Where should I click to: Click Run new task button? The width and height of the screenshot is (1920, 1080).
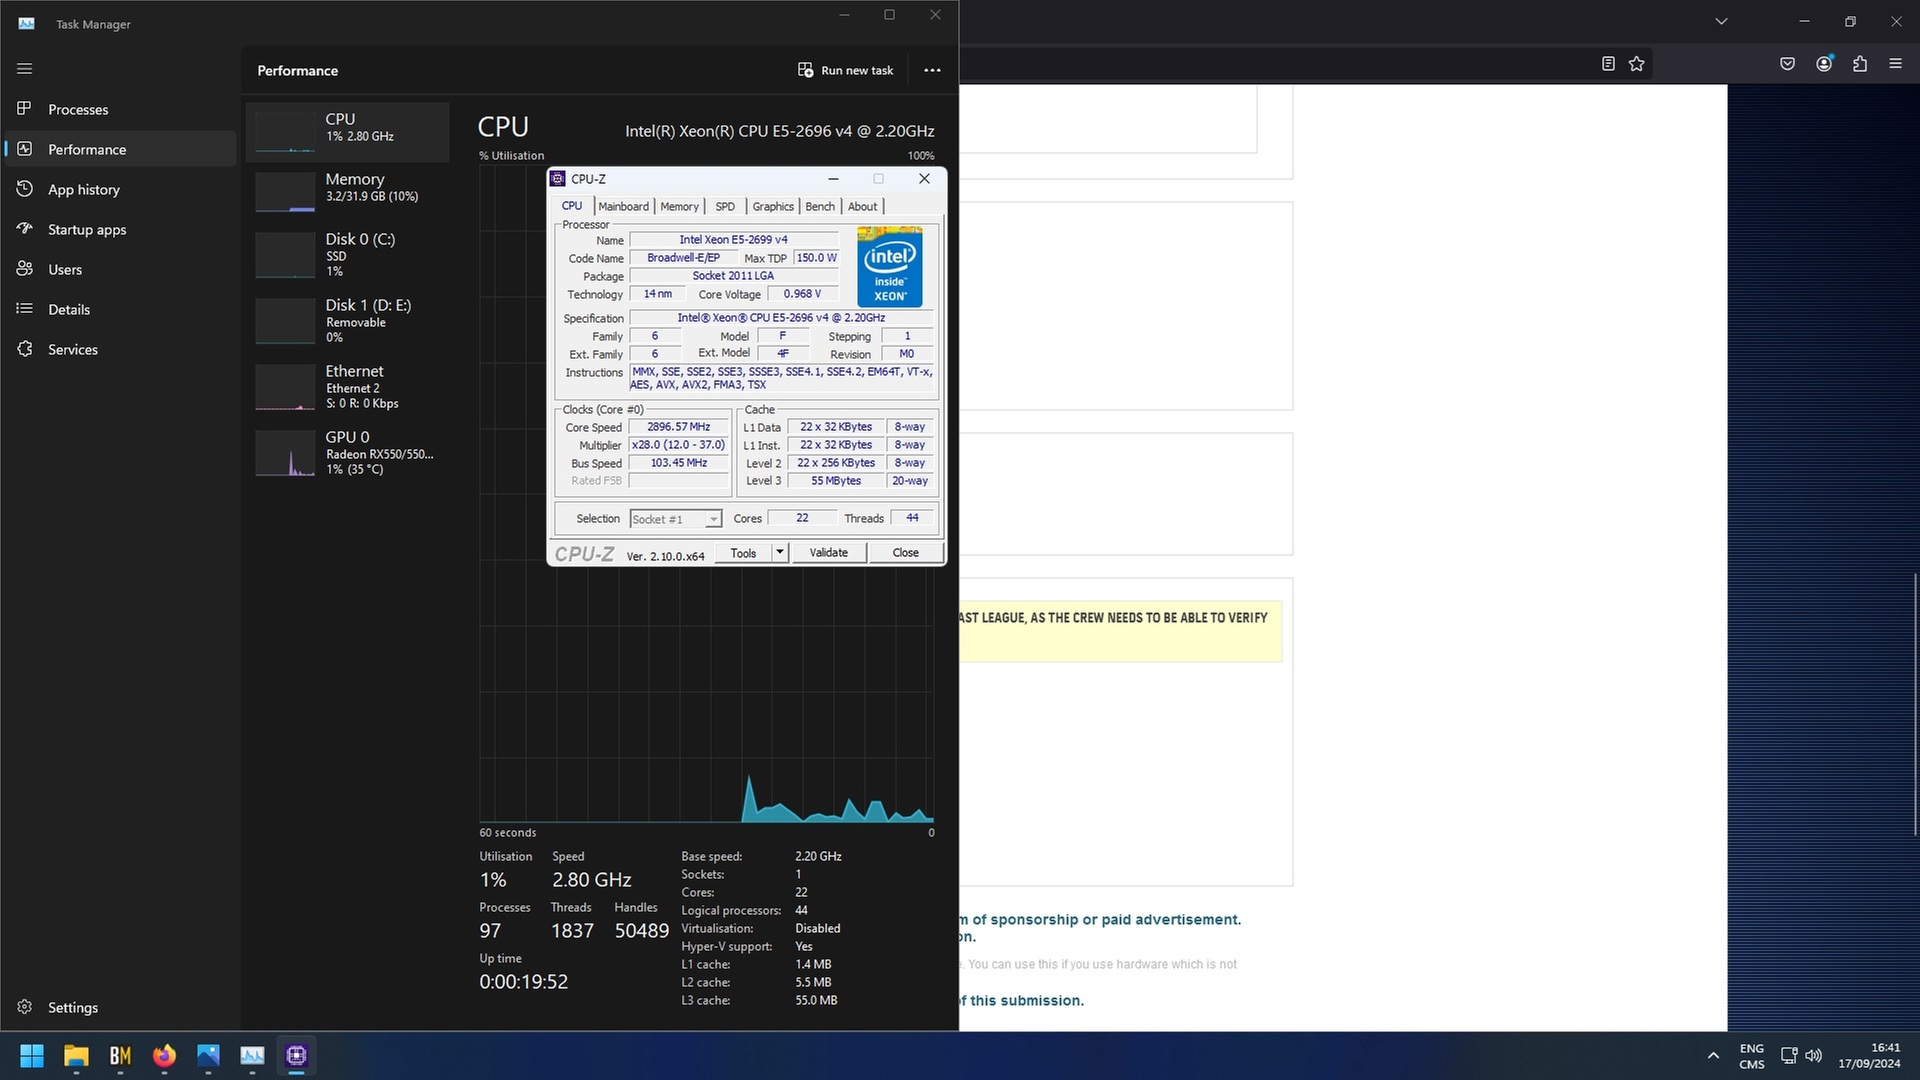[x=846, y=70]
